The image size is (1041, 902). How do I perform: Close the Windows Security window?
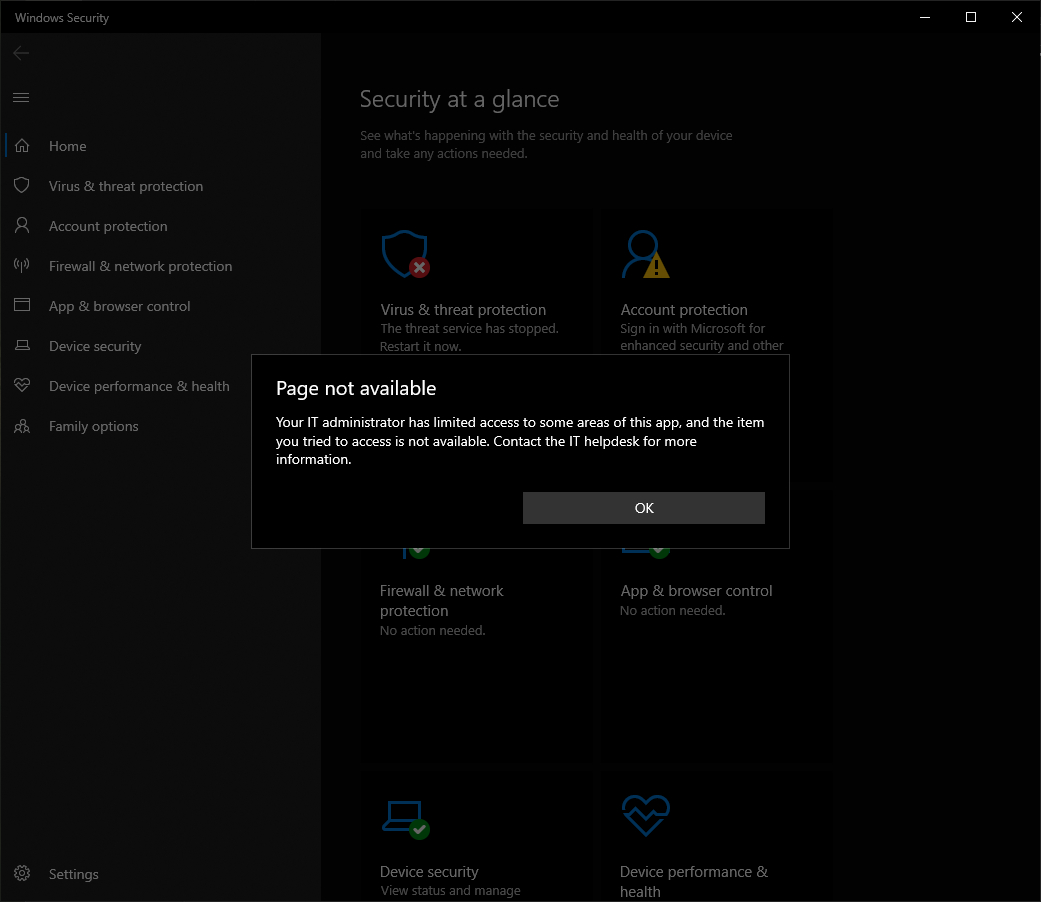coord(1016,17)
